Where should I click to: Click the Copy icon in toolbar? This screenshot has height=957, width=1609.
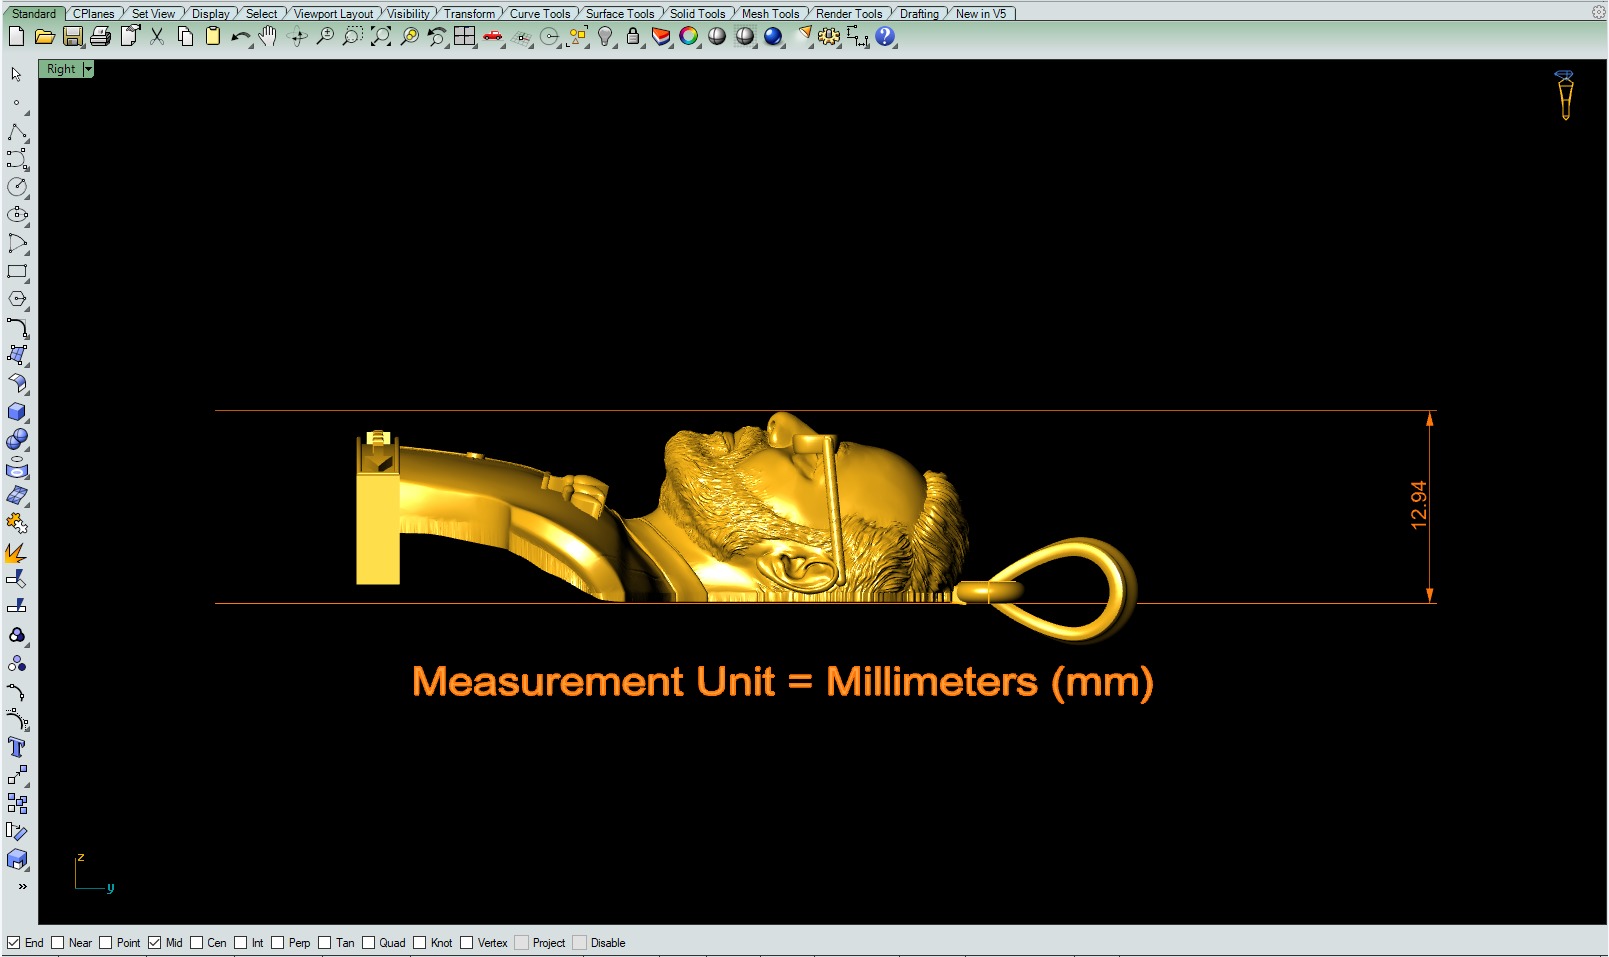185,37
